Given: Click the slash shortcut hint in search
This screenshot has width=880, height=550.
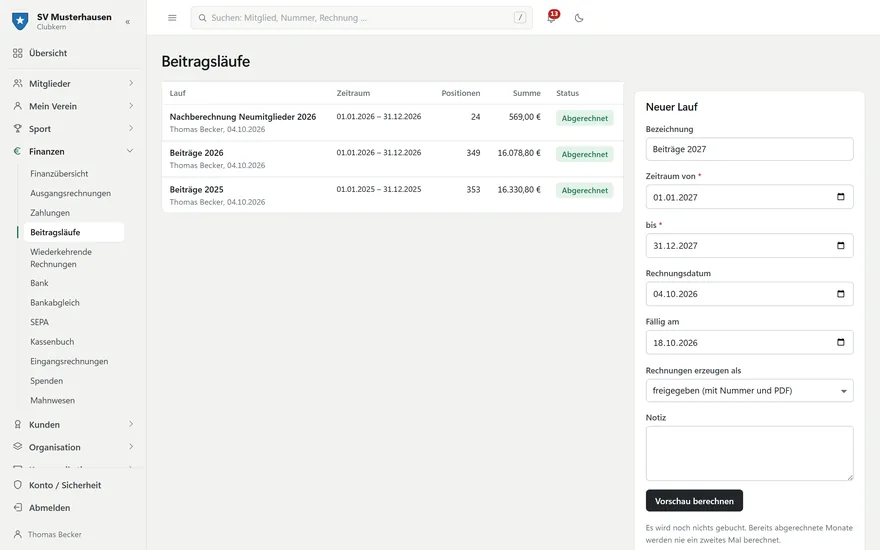Looking at the screenshot, I should pyautogui.click(x=520, y=18).
